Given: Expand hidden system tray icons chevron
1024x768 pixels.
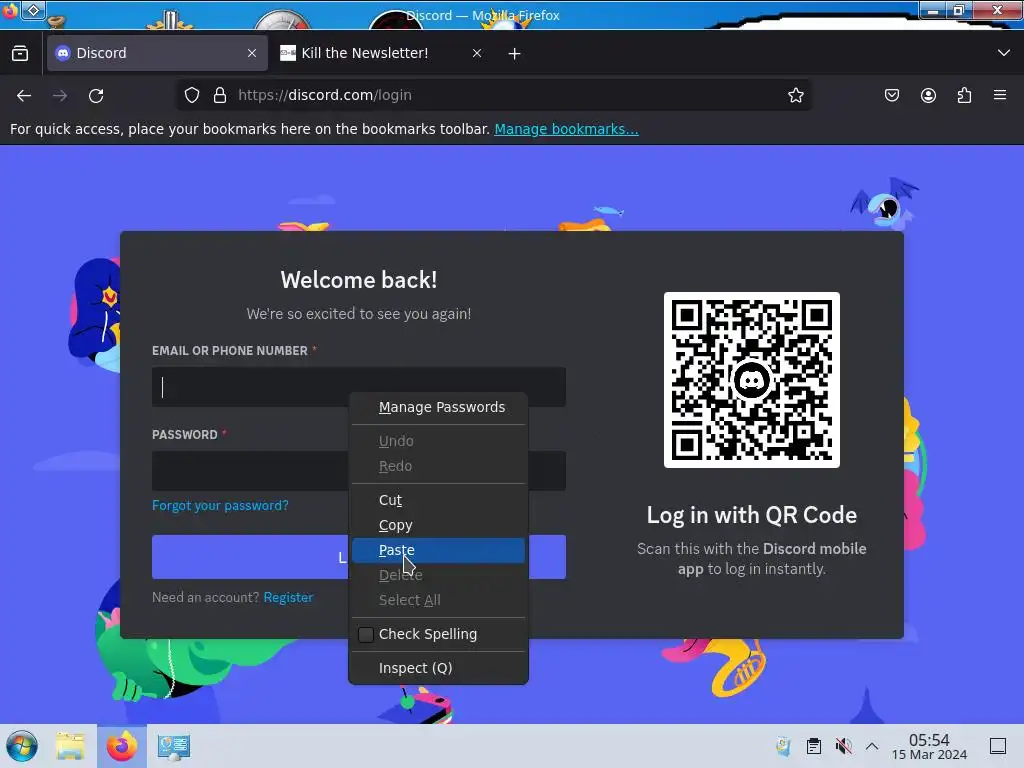Looking at the screenshot, I should click(x=872, y=746).
